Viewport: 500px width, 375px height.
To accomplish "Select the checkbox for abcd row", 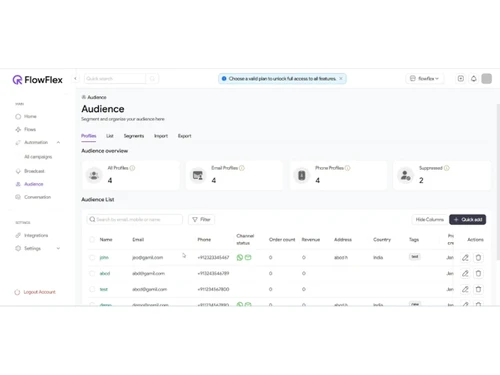I will pos(92,273).
